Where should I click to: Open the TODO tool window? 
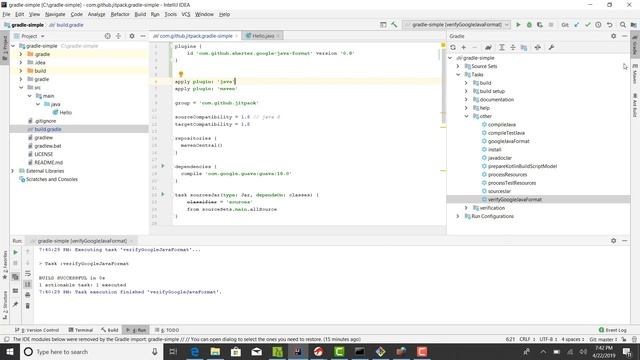[x=167, y=330]
